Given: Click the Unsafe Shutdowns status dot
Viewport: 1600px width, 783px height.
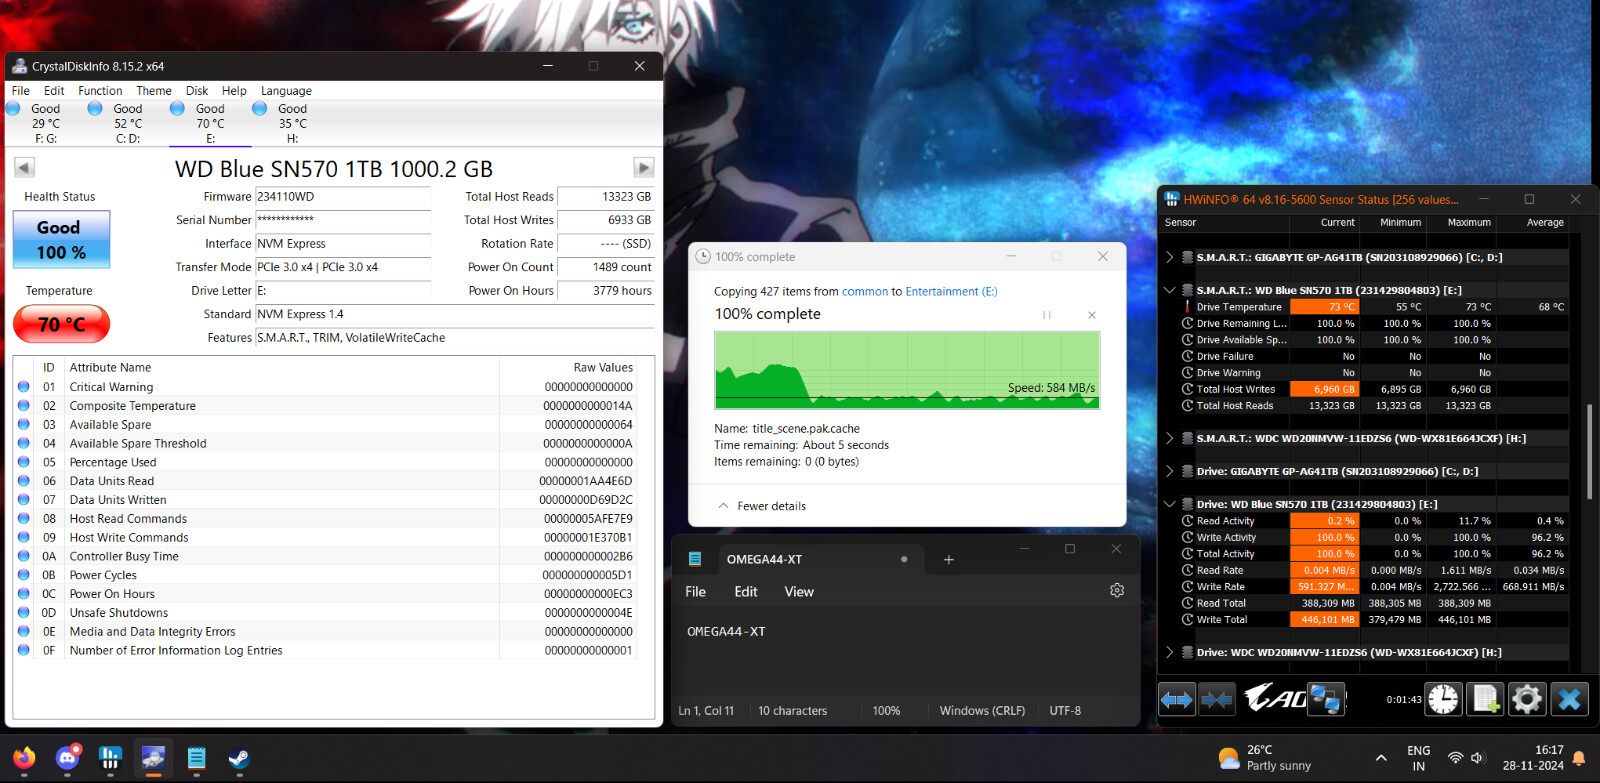Looking at the screenshot, I should tap(24, 613).
